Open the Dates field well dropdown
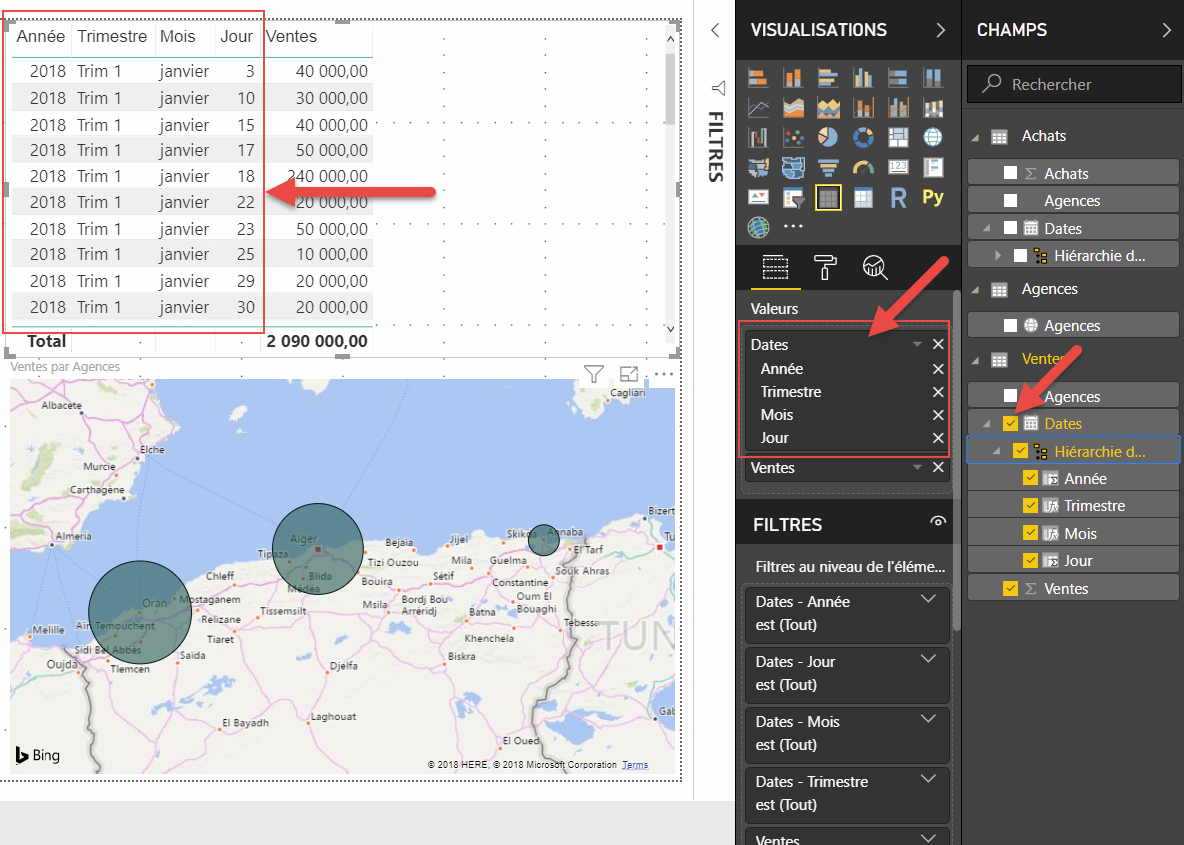The height and width of the screenshot is (845, 1184). pos(917,344)
